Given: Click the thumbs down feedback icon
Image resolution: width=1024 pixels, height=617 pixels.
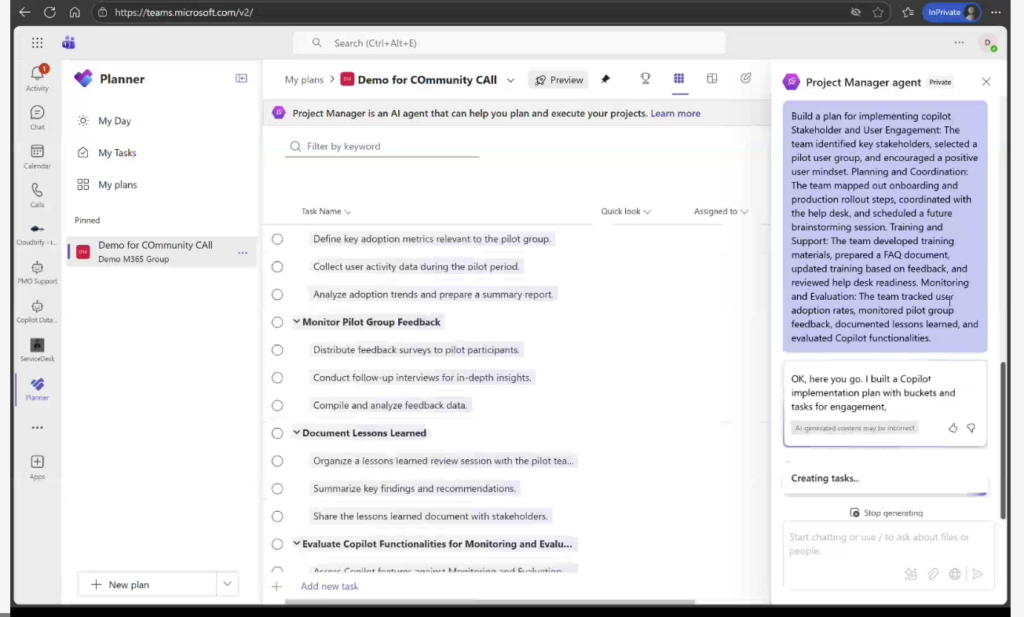Looking at the screenshot, I should pyautogui.click(x=971, y=428).
